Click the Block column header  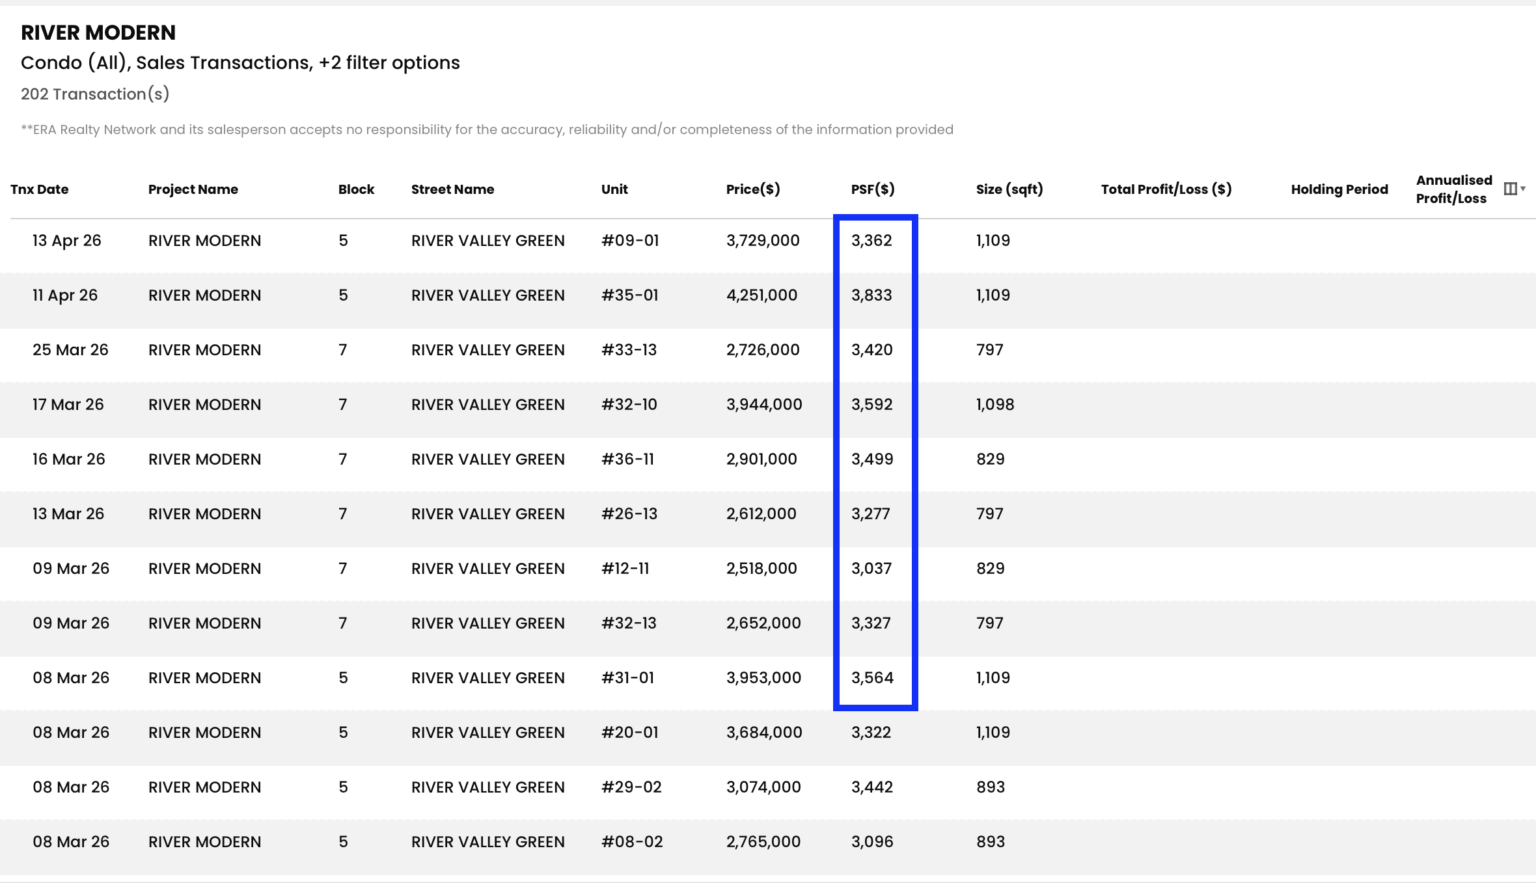(356, 189)
